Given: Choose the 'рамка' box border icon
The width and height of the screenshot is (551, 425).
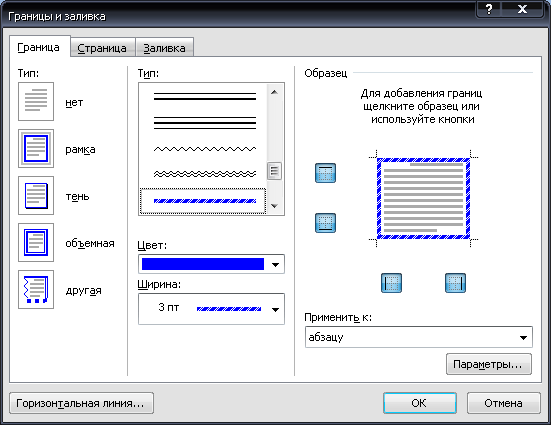Looking at the screenshot, I should click(36, 148).
